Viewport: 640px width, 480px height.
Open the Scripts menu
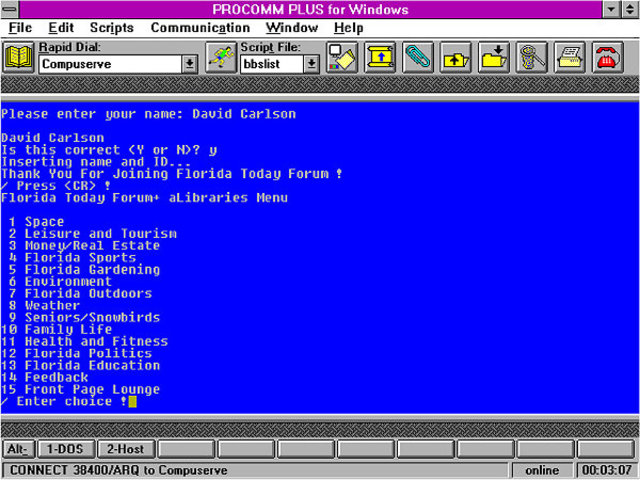tap(112, 28)
